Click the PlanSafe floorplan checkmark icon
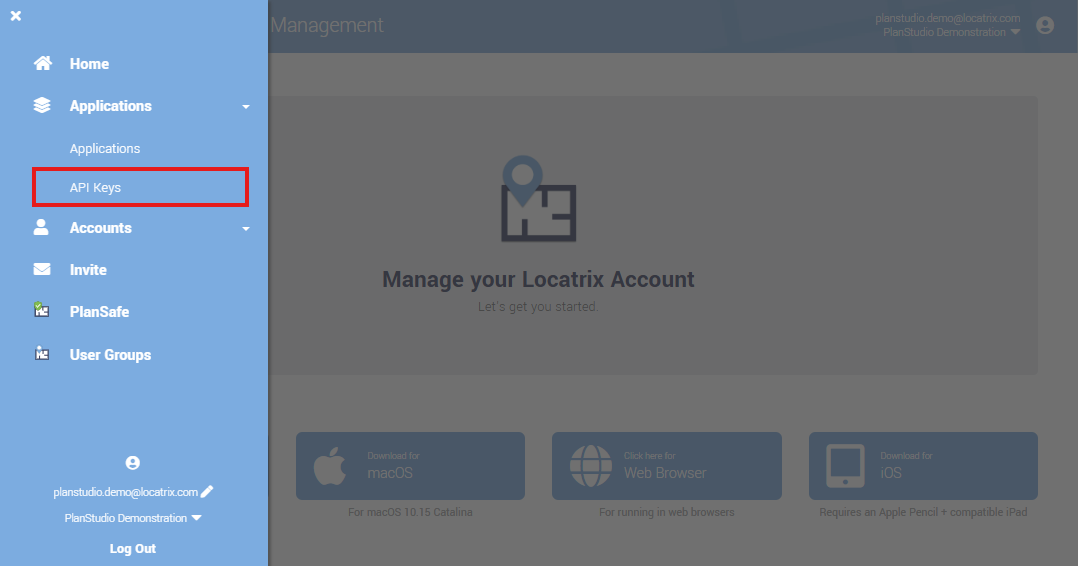The image size is (1078, 566). point(41,309)
